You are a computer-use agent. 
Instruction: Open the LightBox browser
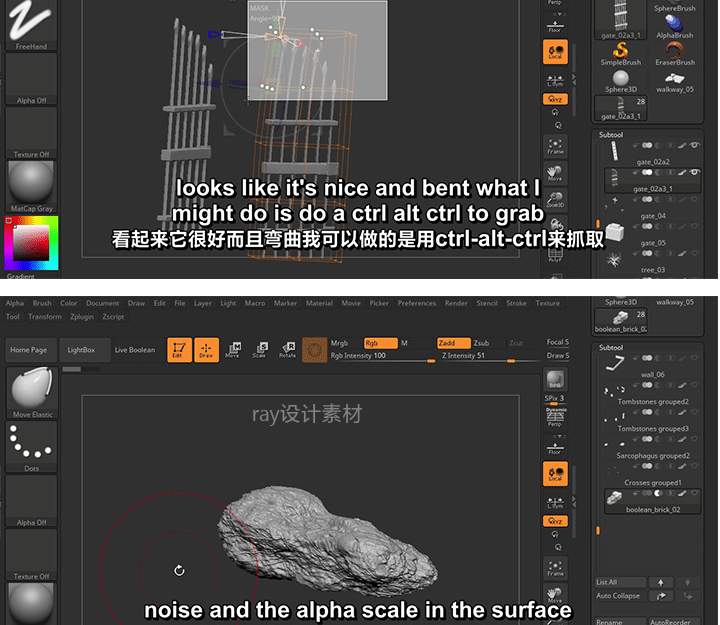click(85, 350)
